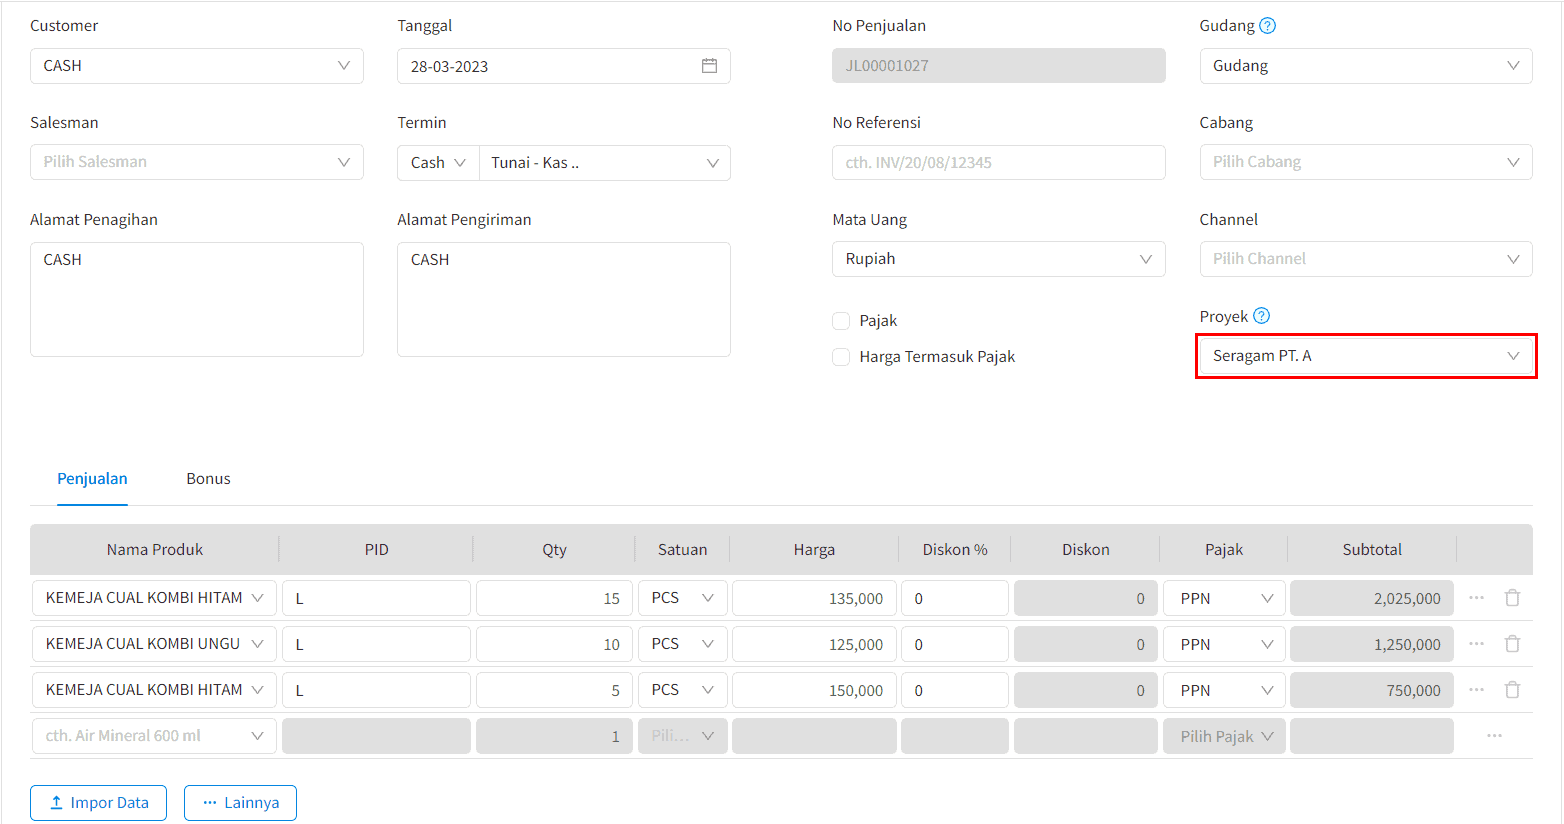Click trash icon on the third product row
Viewport: 1564px width, 824px height.
pyautogui.click(x=1512, y=690)
